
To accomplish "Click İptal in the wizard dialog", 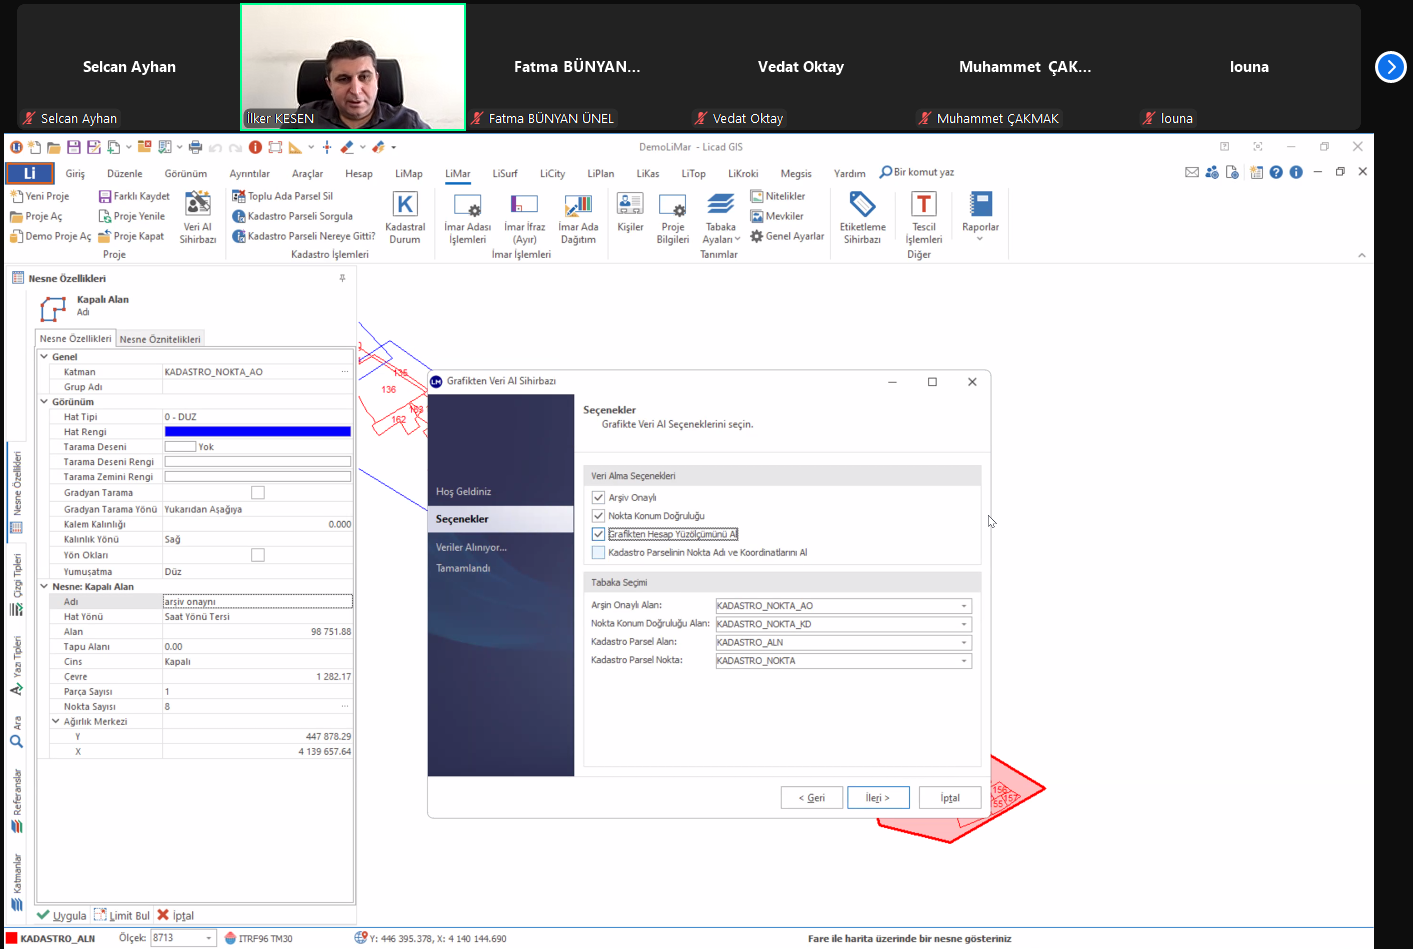I will [x=950, y=797].
